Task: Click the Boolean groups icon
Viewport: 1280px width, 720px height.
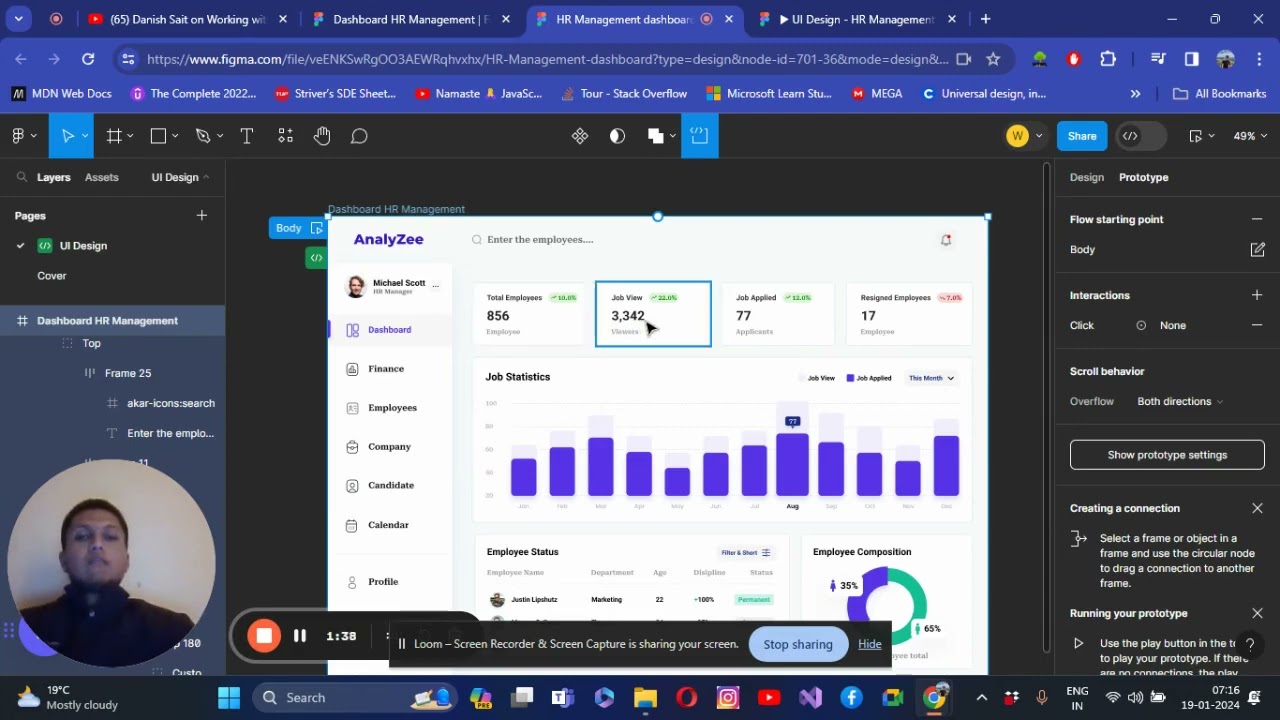Action: click(655, 136)
